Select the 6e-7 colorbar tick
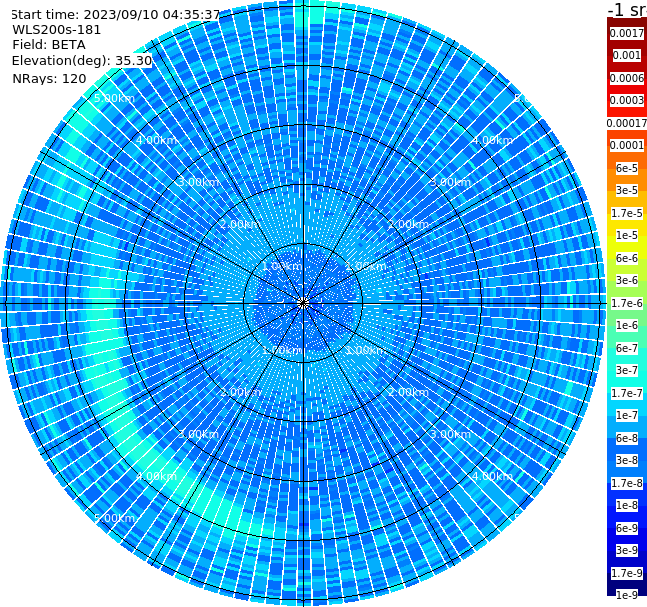Image resolution: width=647 pixels, height=607 pixels. 627,348
